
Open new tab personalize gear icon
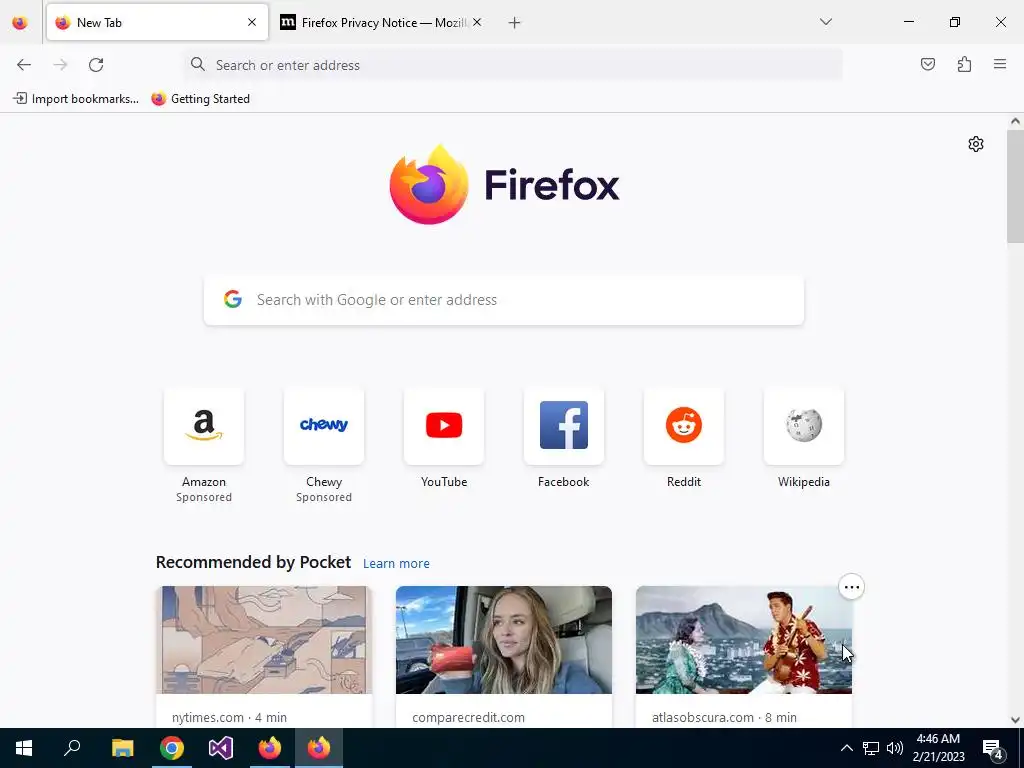[x=976, y=144]
